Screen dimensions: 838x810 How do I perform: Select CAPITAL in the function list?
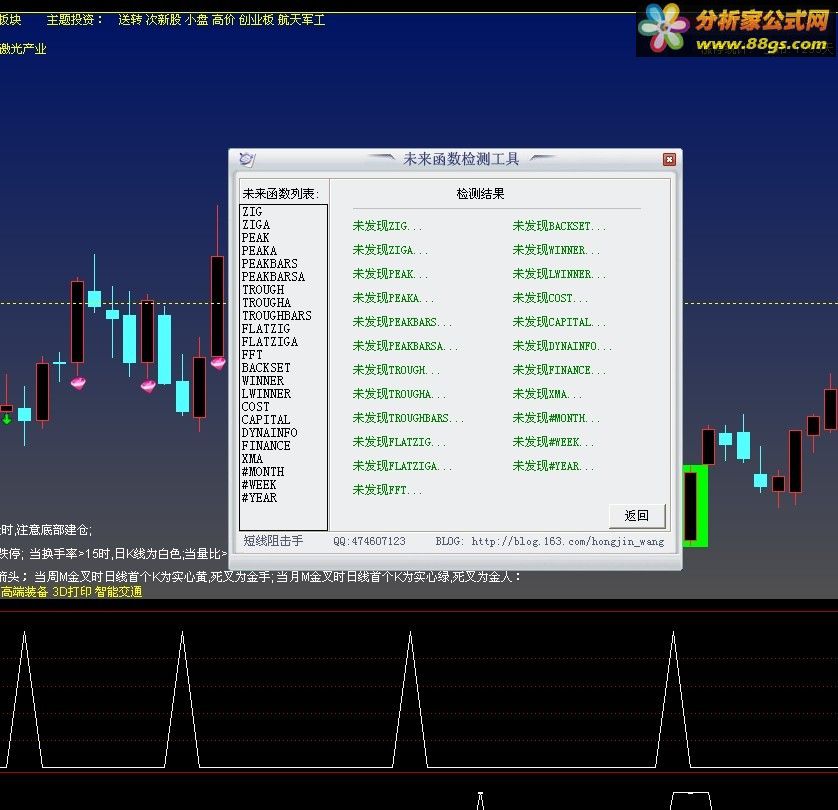[266, 419]
